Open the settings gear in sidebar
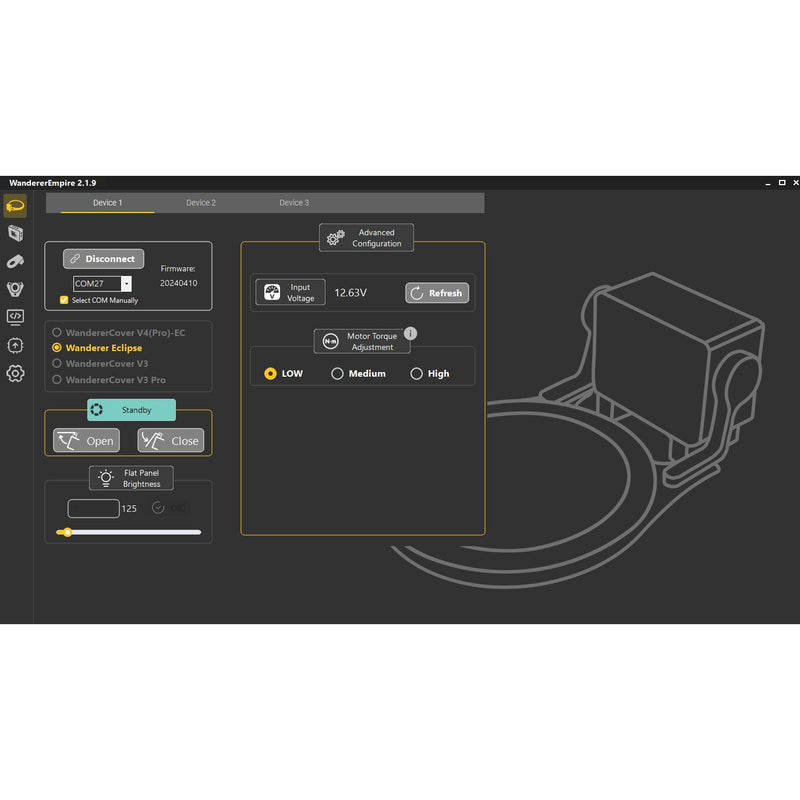Viewport: 800px width, 800px height. [15, 373]
